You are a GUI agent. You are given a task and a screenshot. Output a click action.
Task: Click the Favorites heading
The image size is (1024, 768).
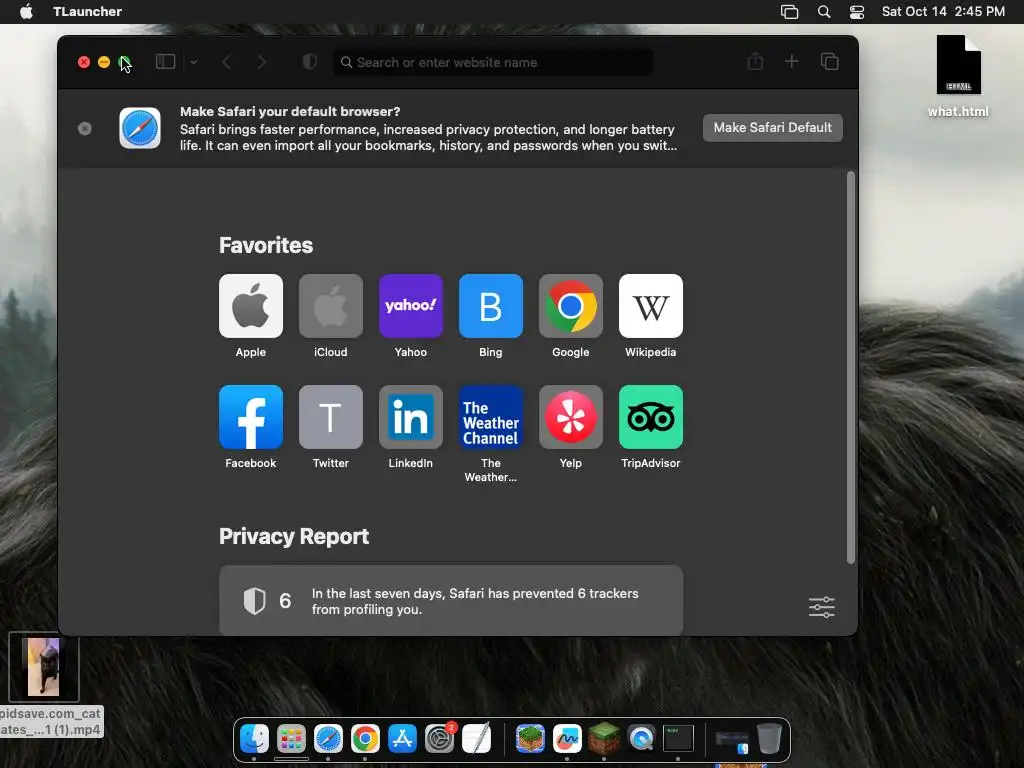click(266, 245)
